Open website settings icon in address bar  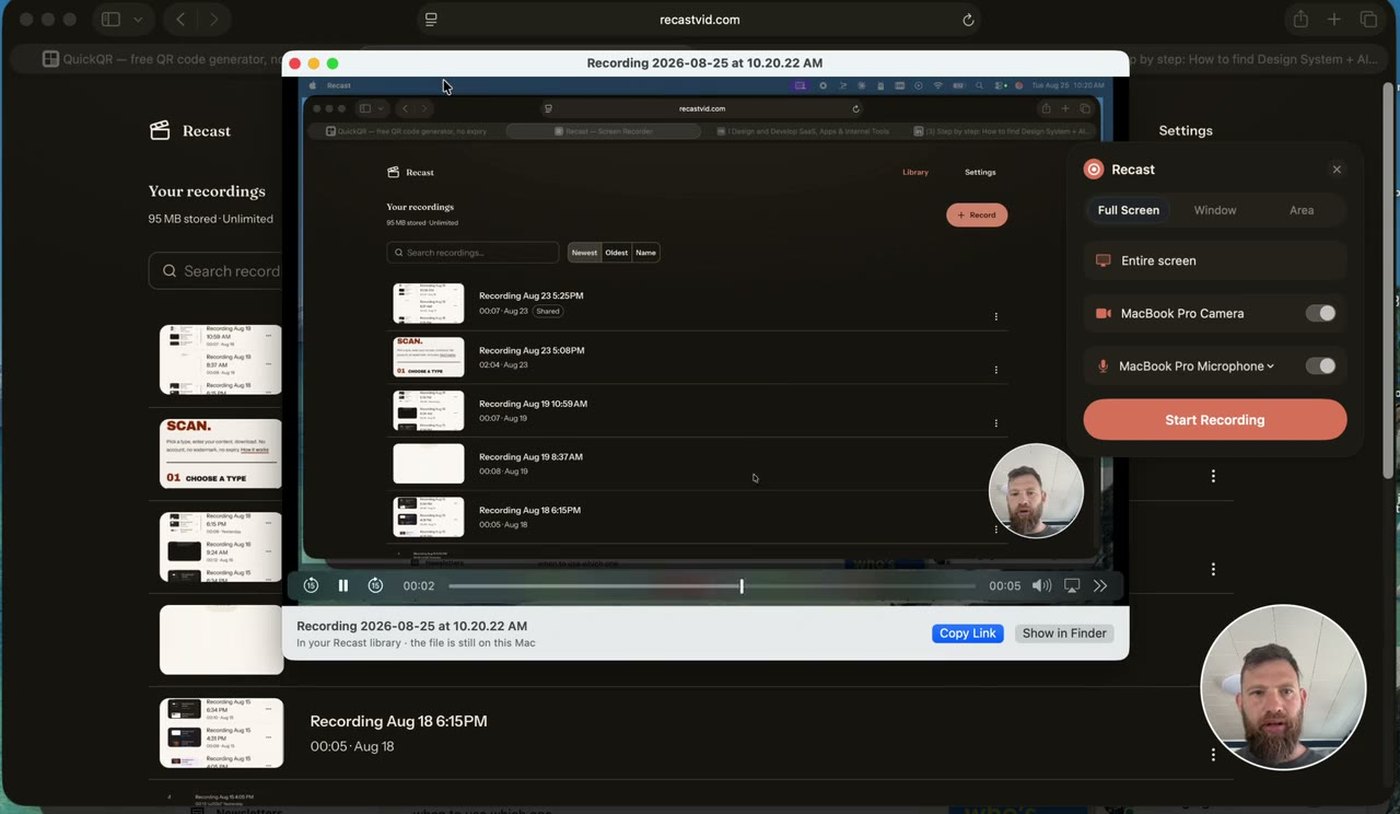[431, 20]
